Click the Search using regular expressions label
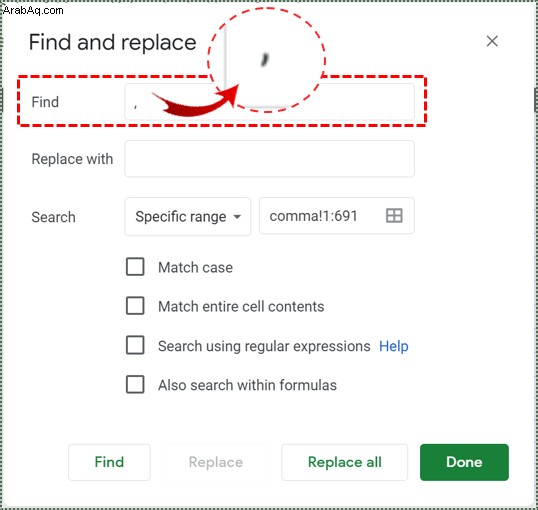The image size is (538, 510). 264,346
